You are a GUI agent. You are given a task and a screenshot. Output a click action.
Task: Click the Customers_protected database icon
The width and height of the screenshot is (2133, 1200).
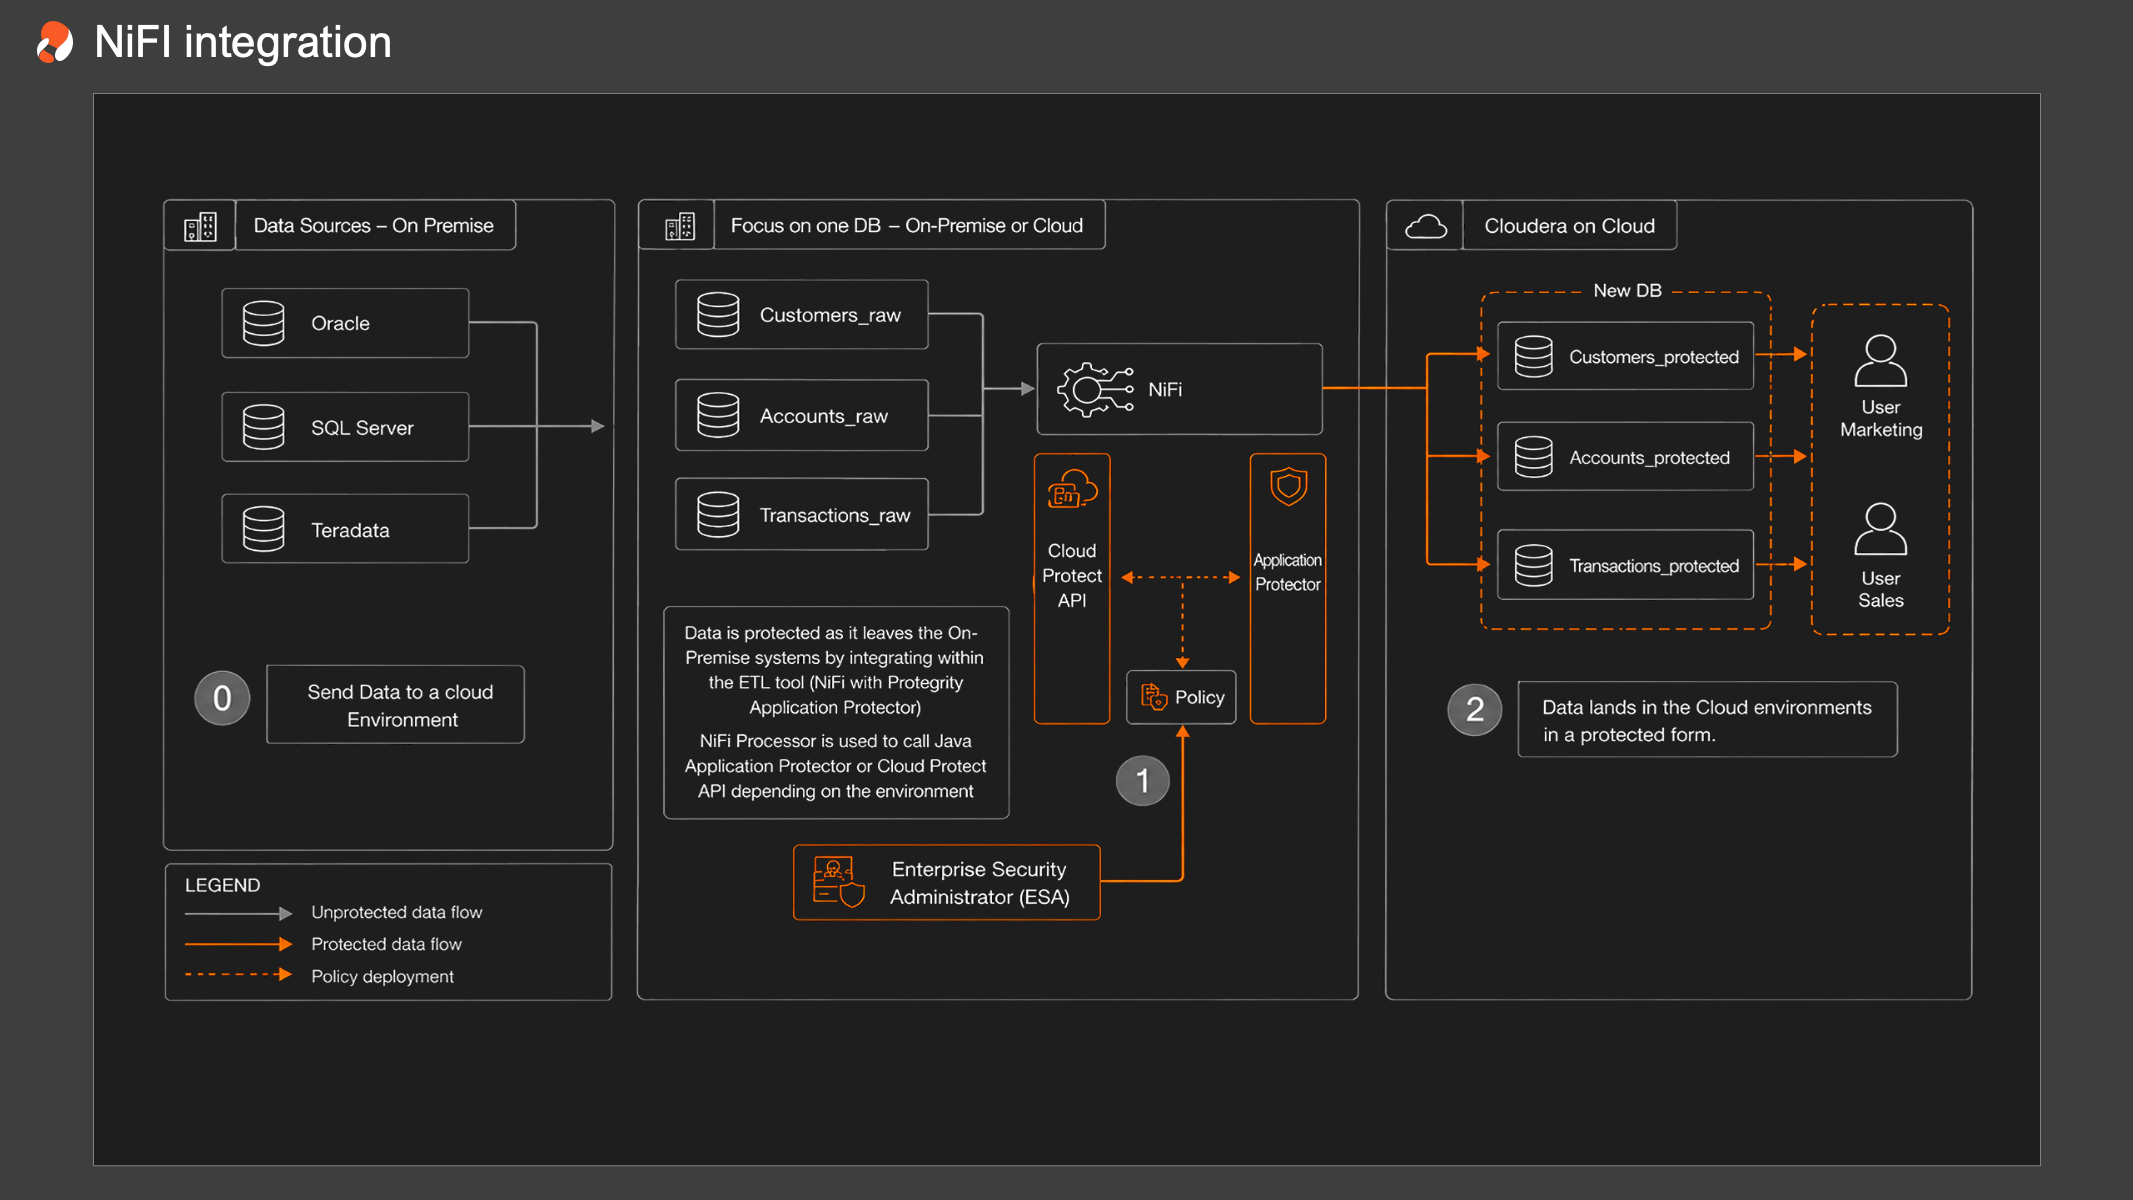tap(1534, 356)
